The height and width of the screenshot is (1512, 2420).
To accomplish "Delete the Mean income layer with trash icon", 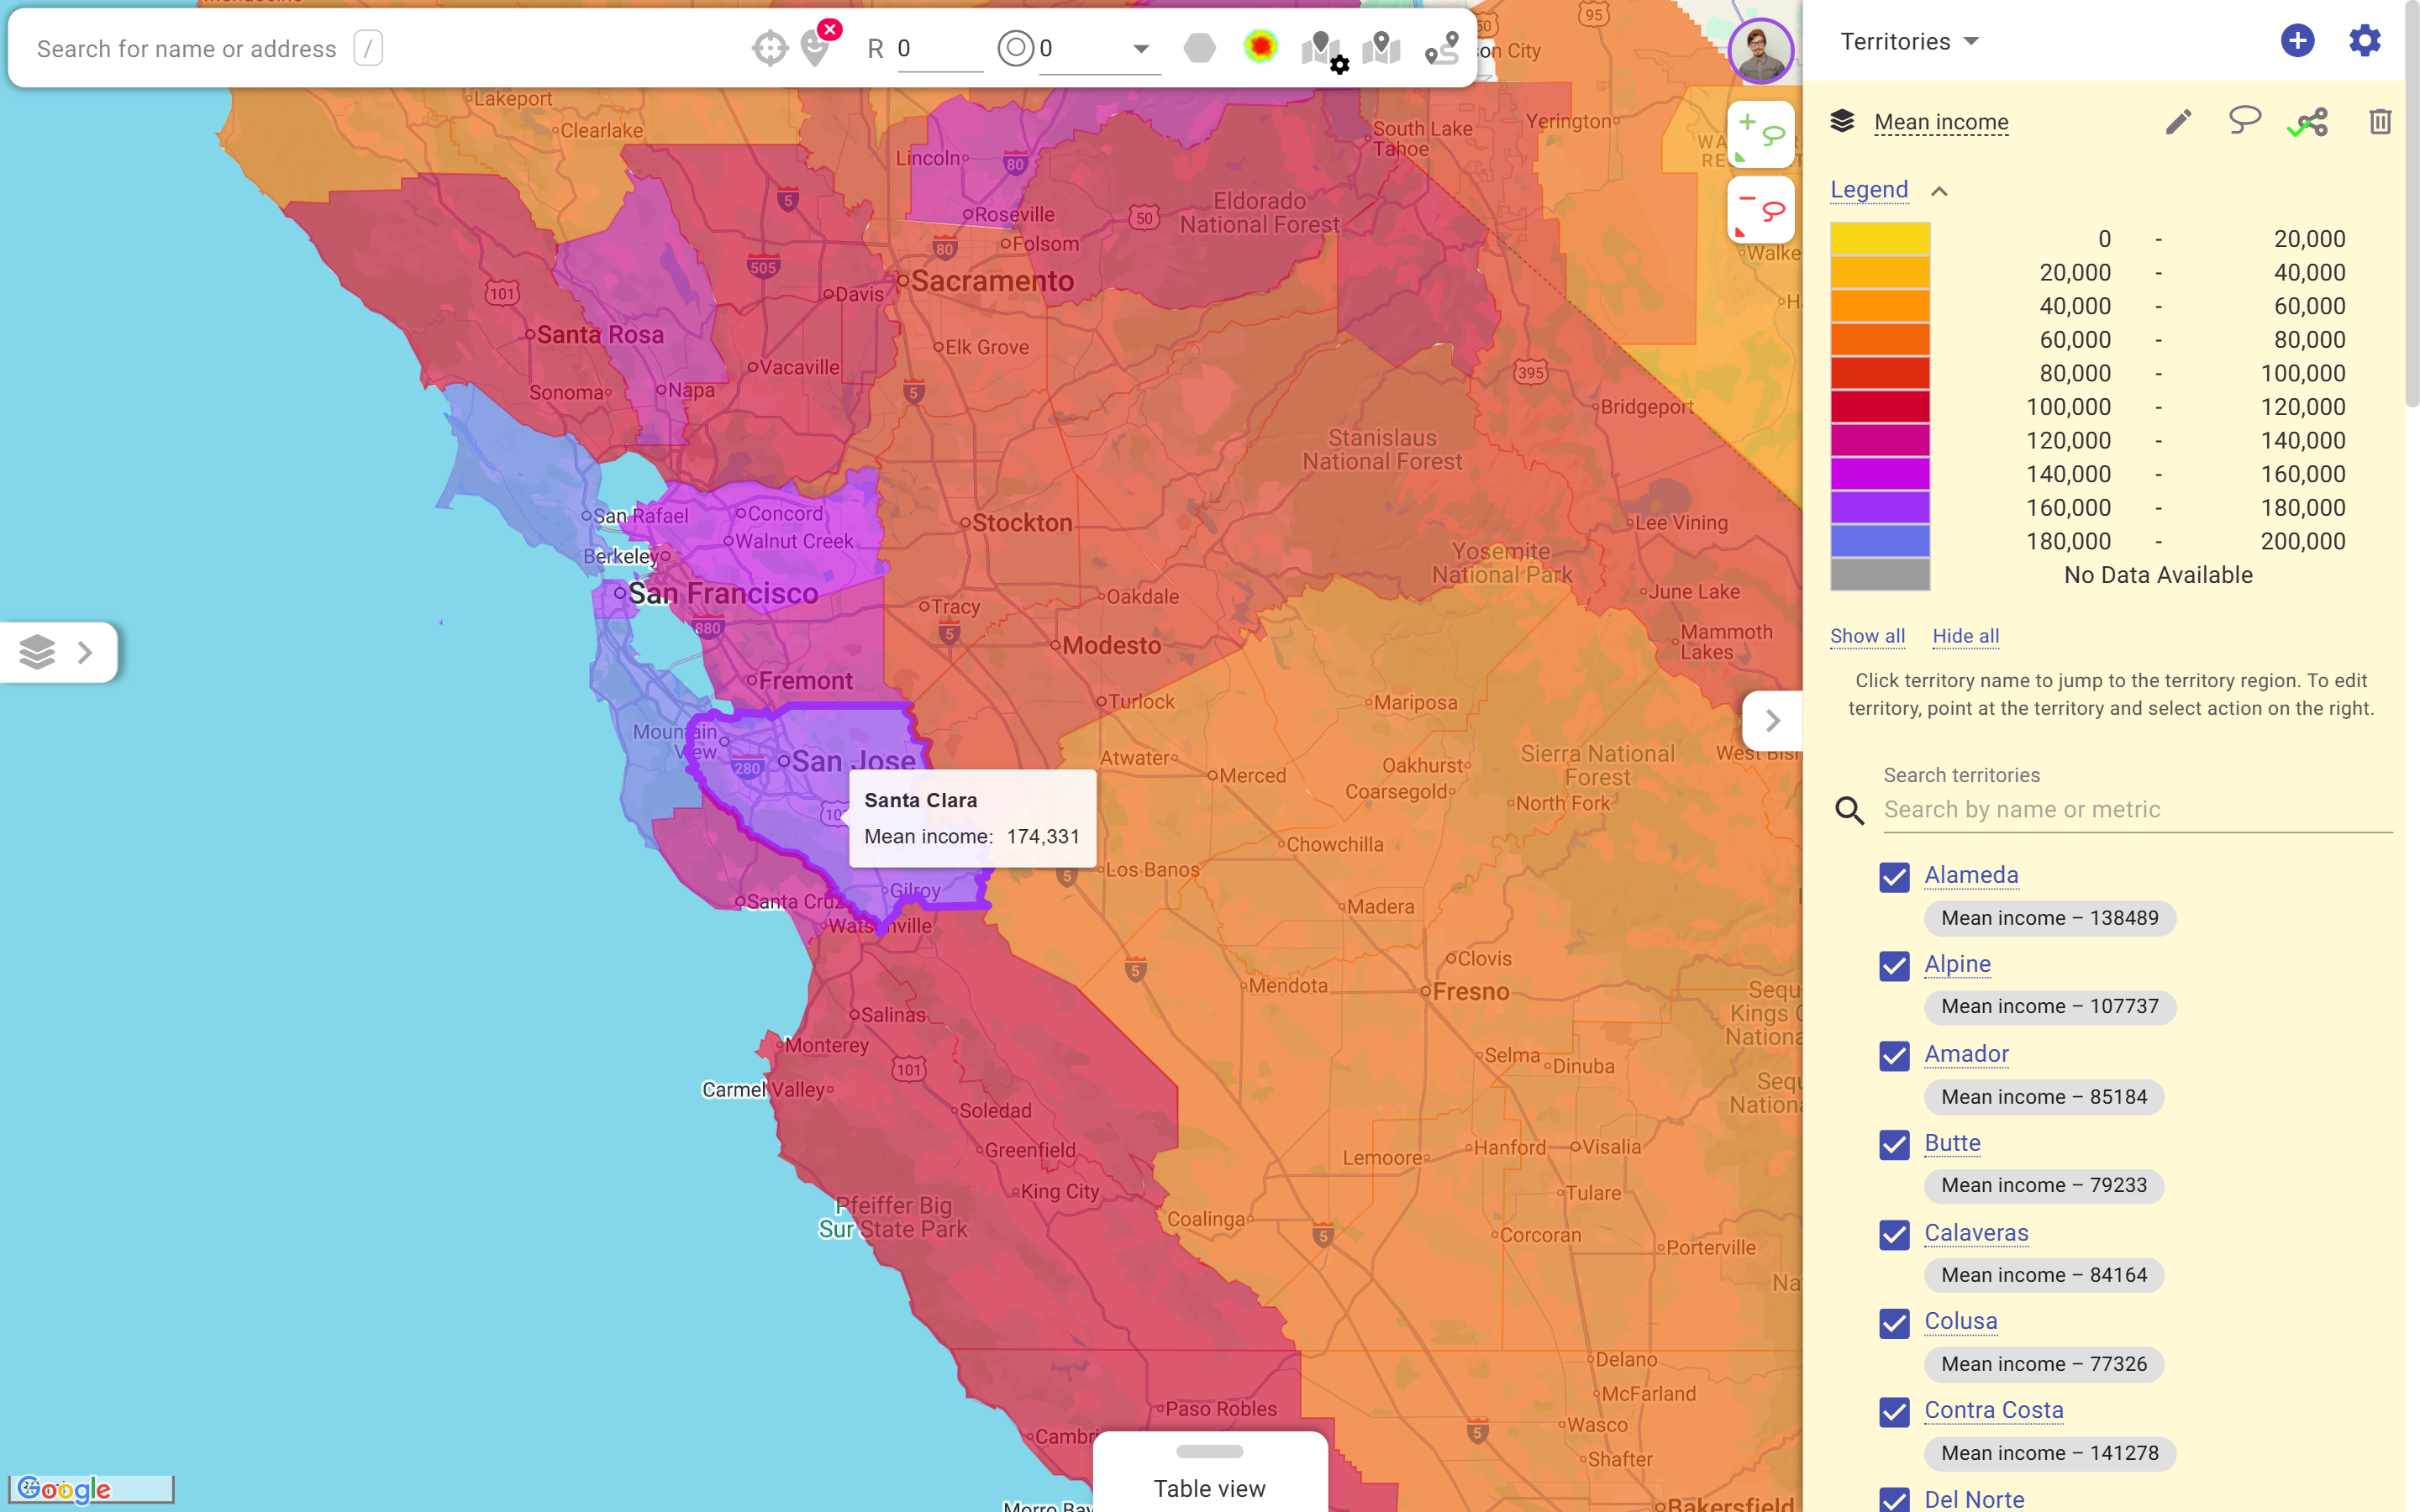I will point(2379,122).
